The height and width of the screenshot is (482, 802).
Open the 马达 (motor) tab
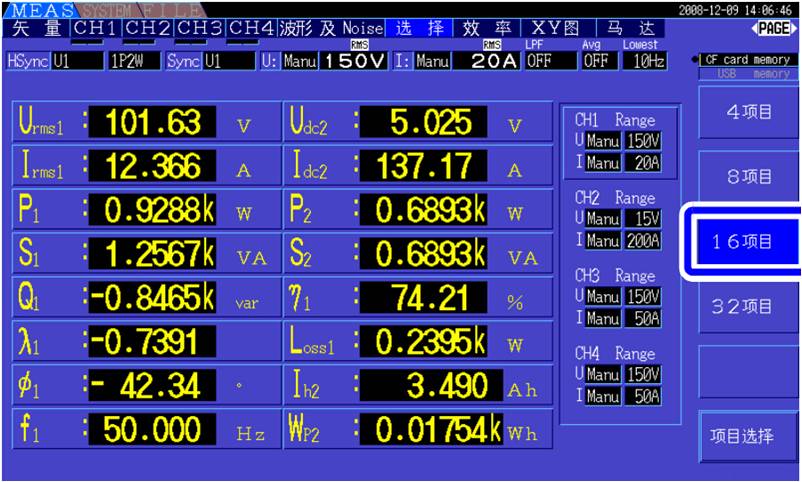tap(638, 28)
